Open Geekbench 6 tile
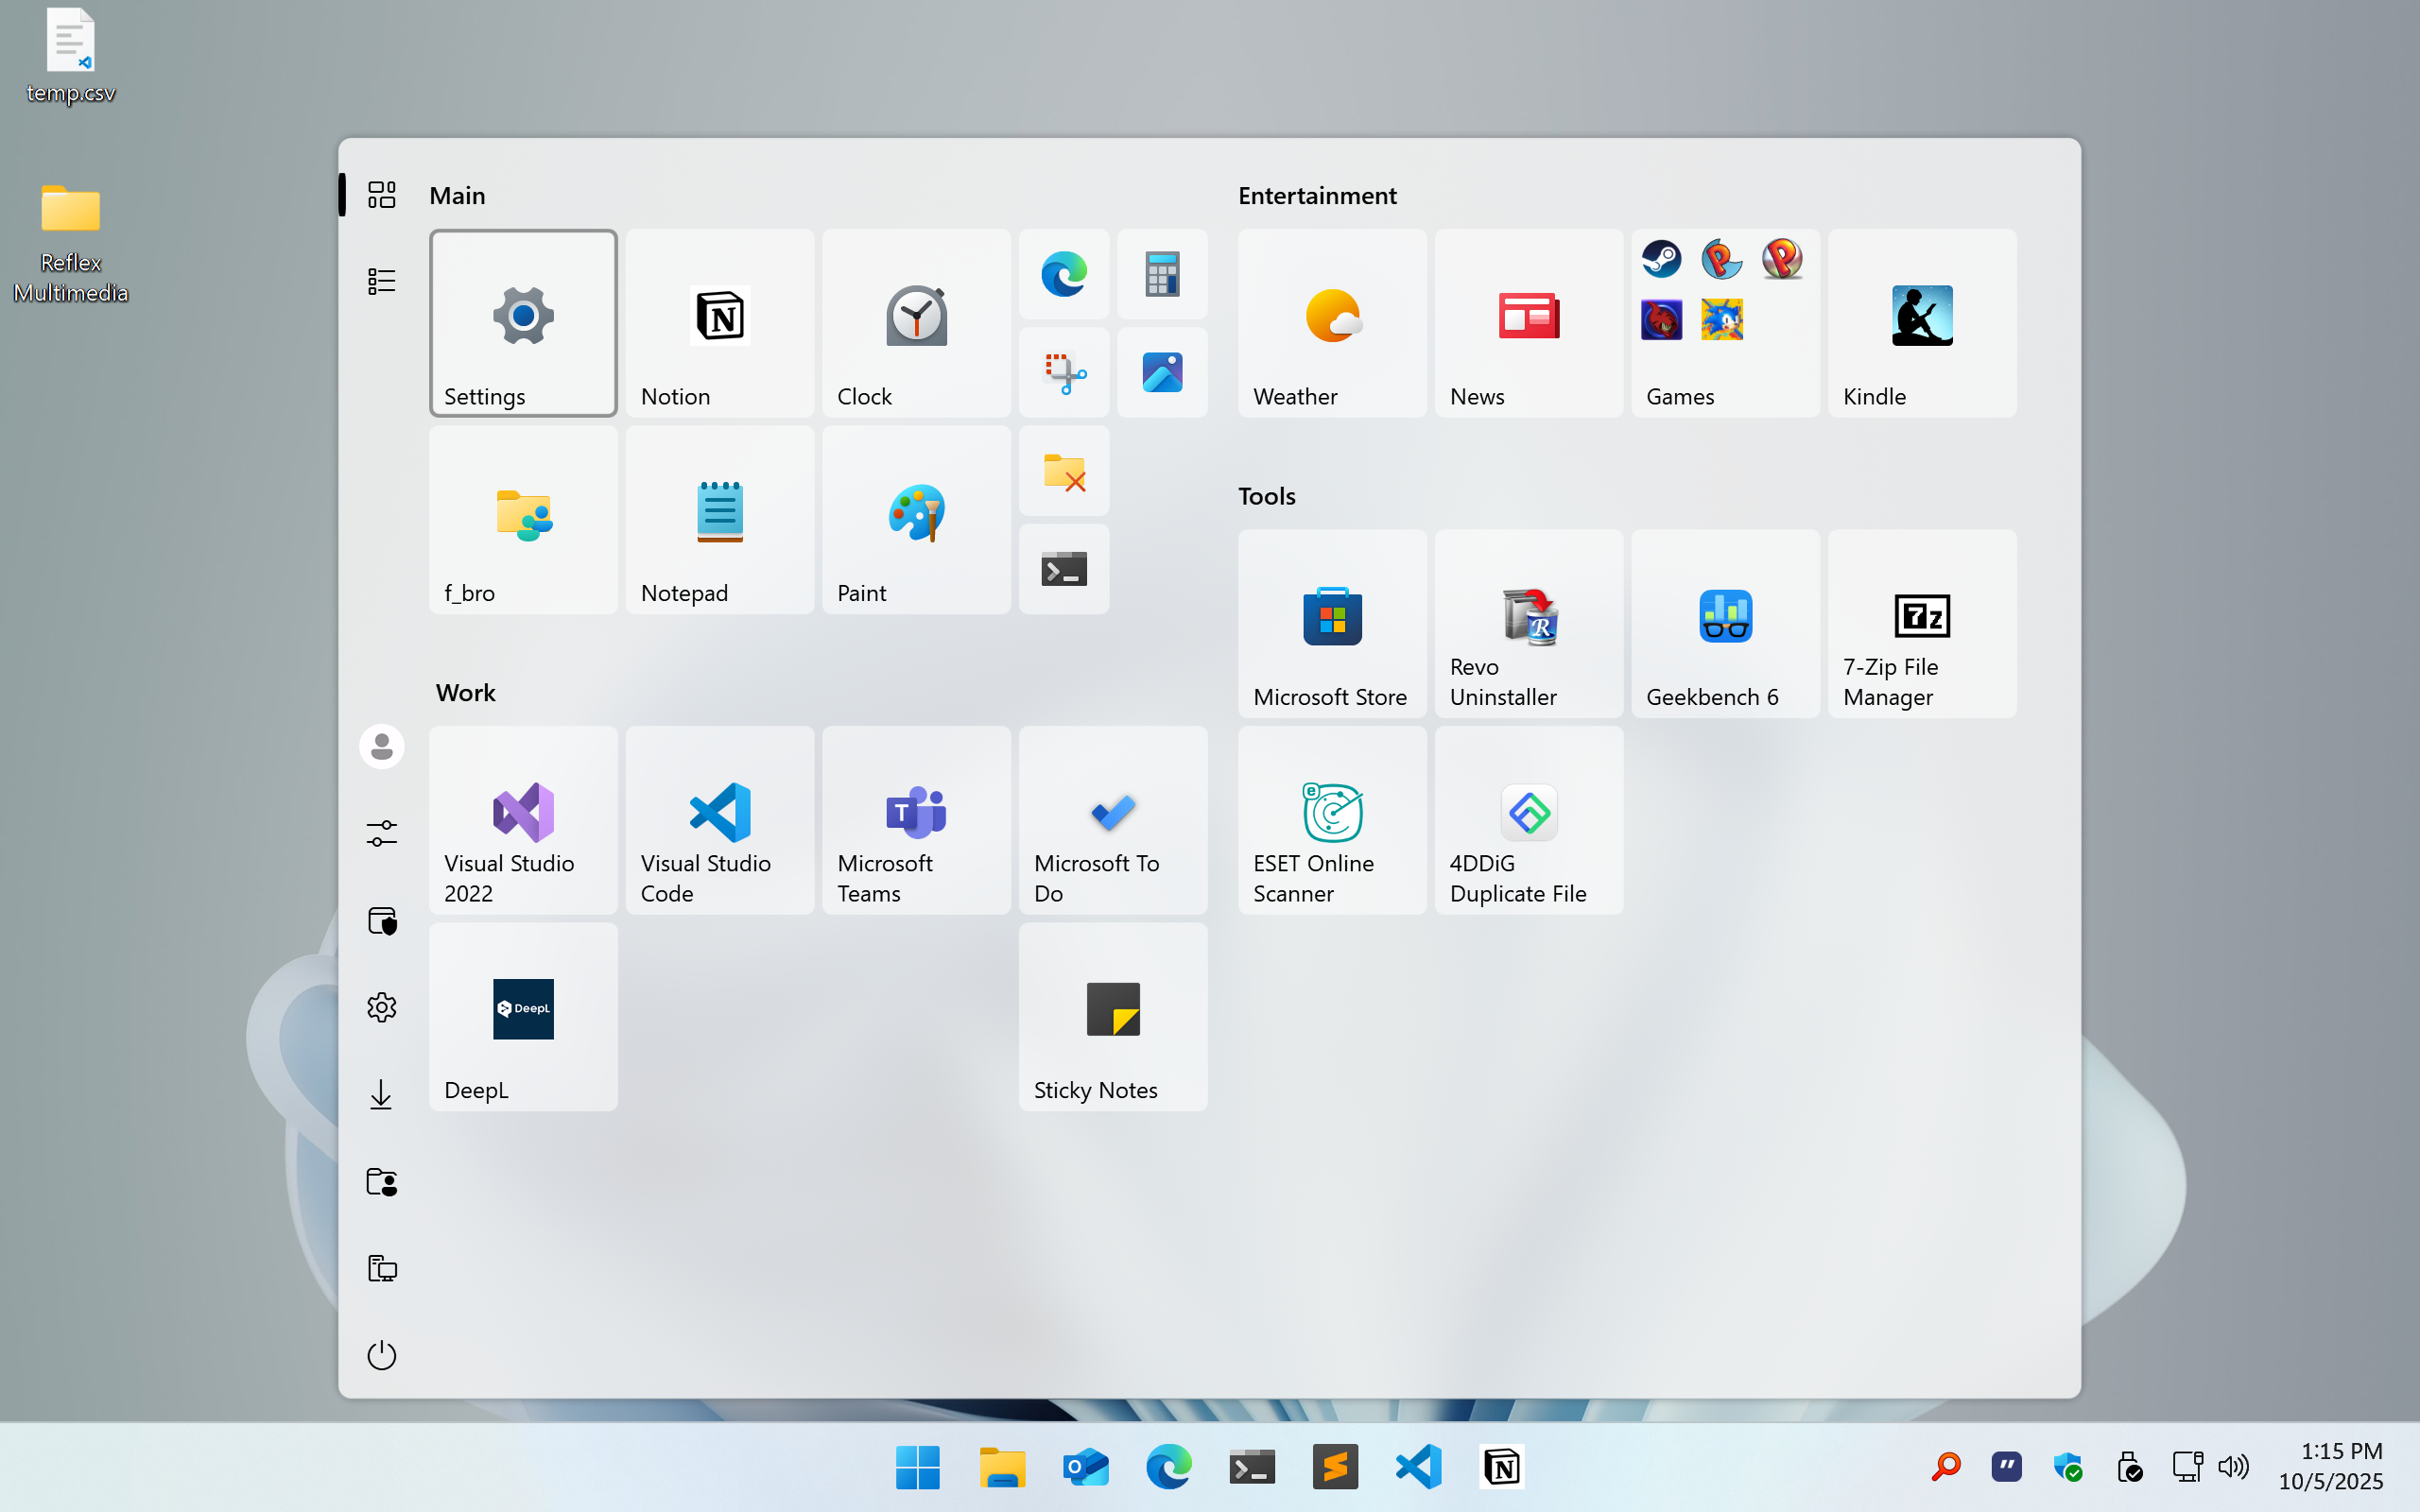 (1724, 622)
